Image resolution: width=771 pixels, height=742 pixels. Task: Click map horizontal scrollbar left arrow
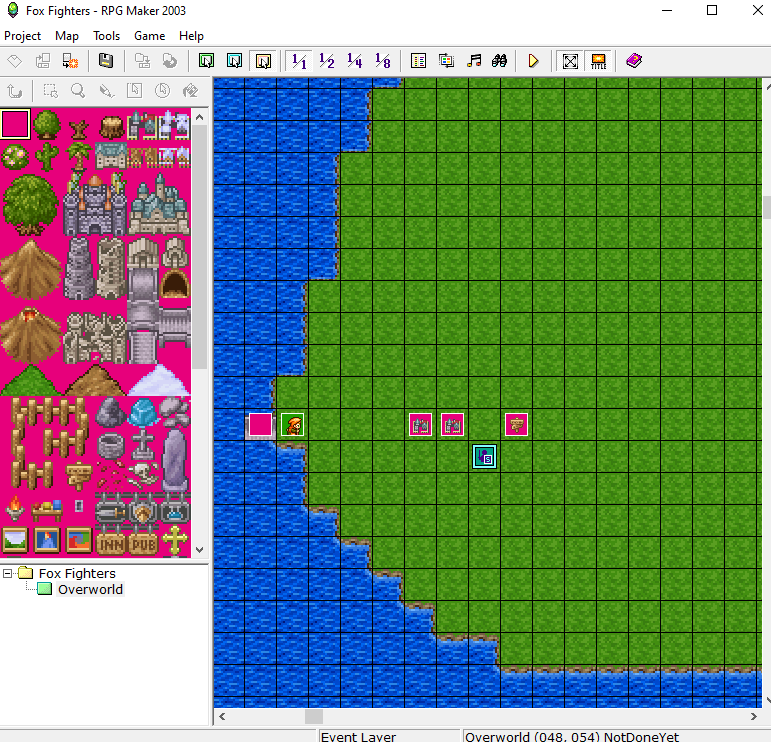[222, 716]
